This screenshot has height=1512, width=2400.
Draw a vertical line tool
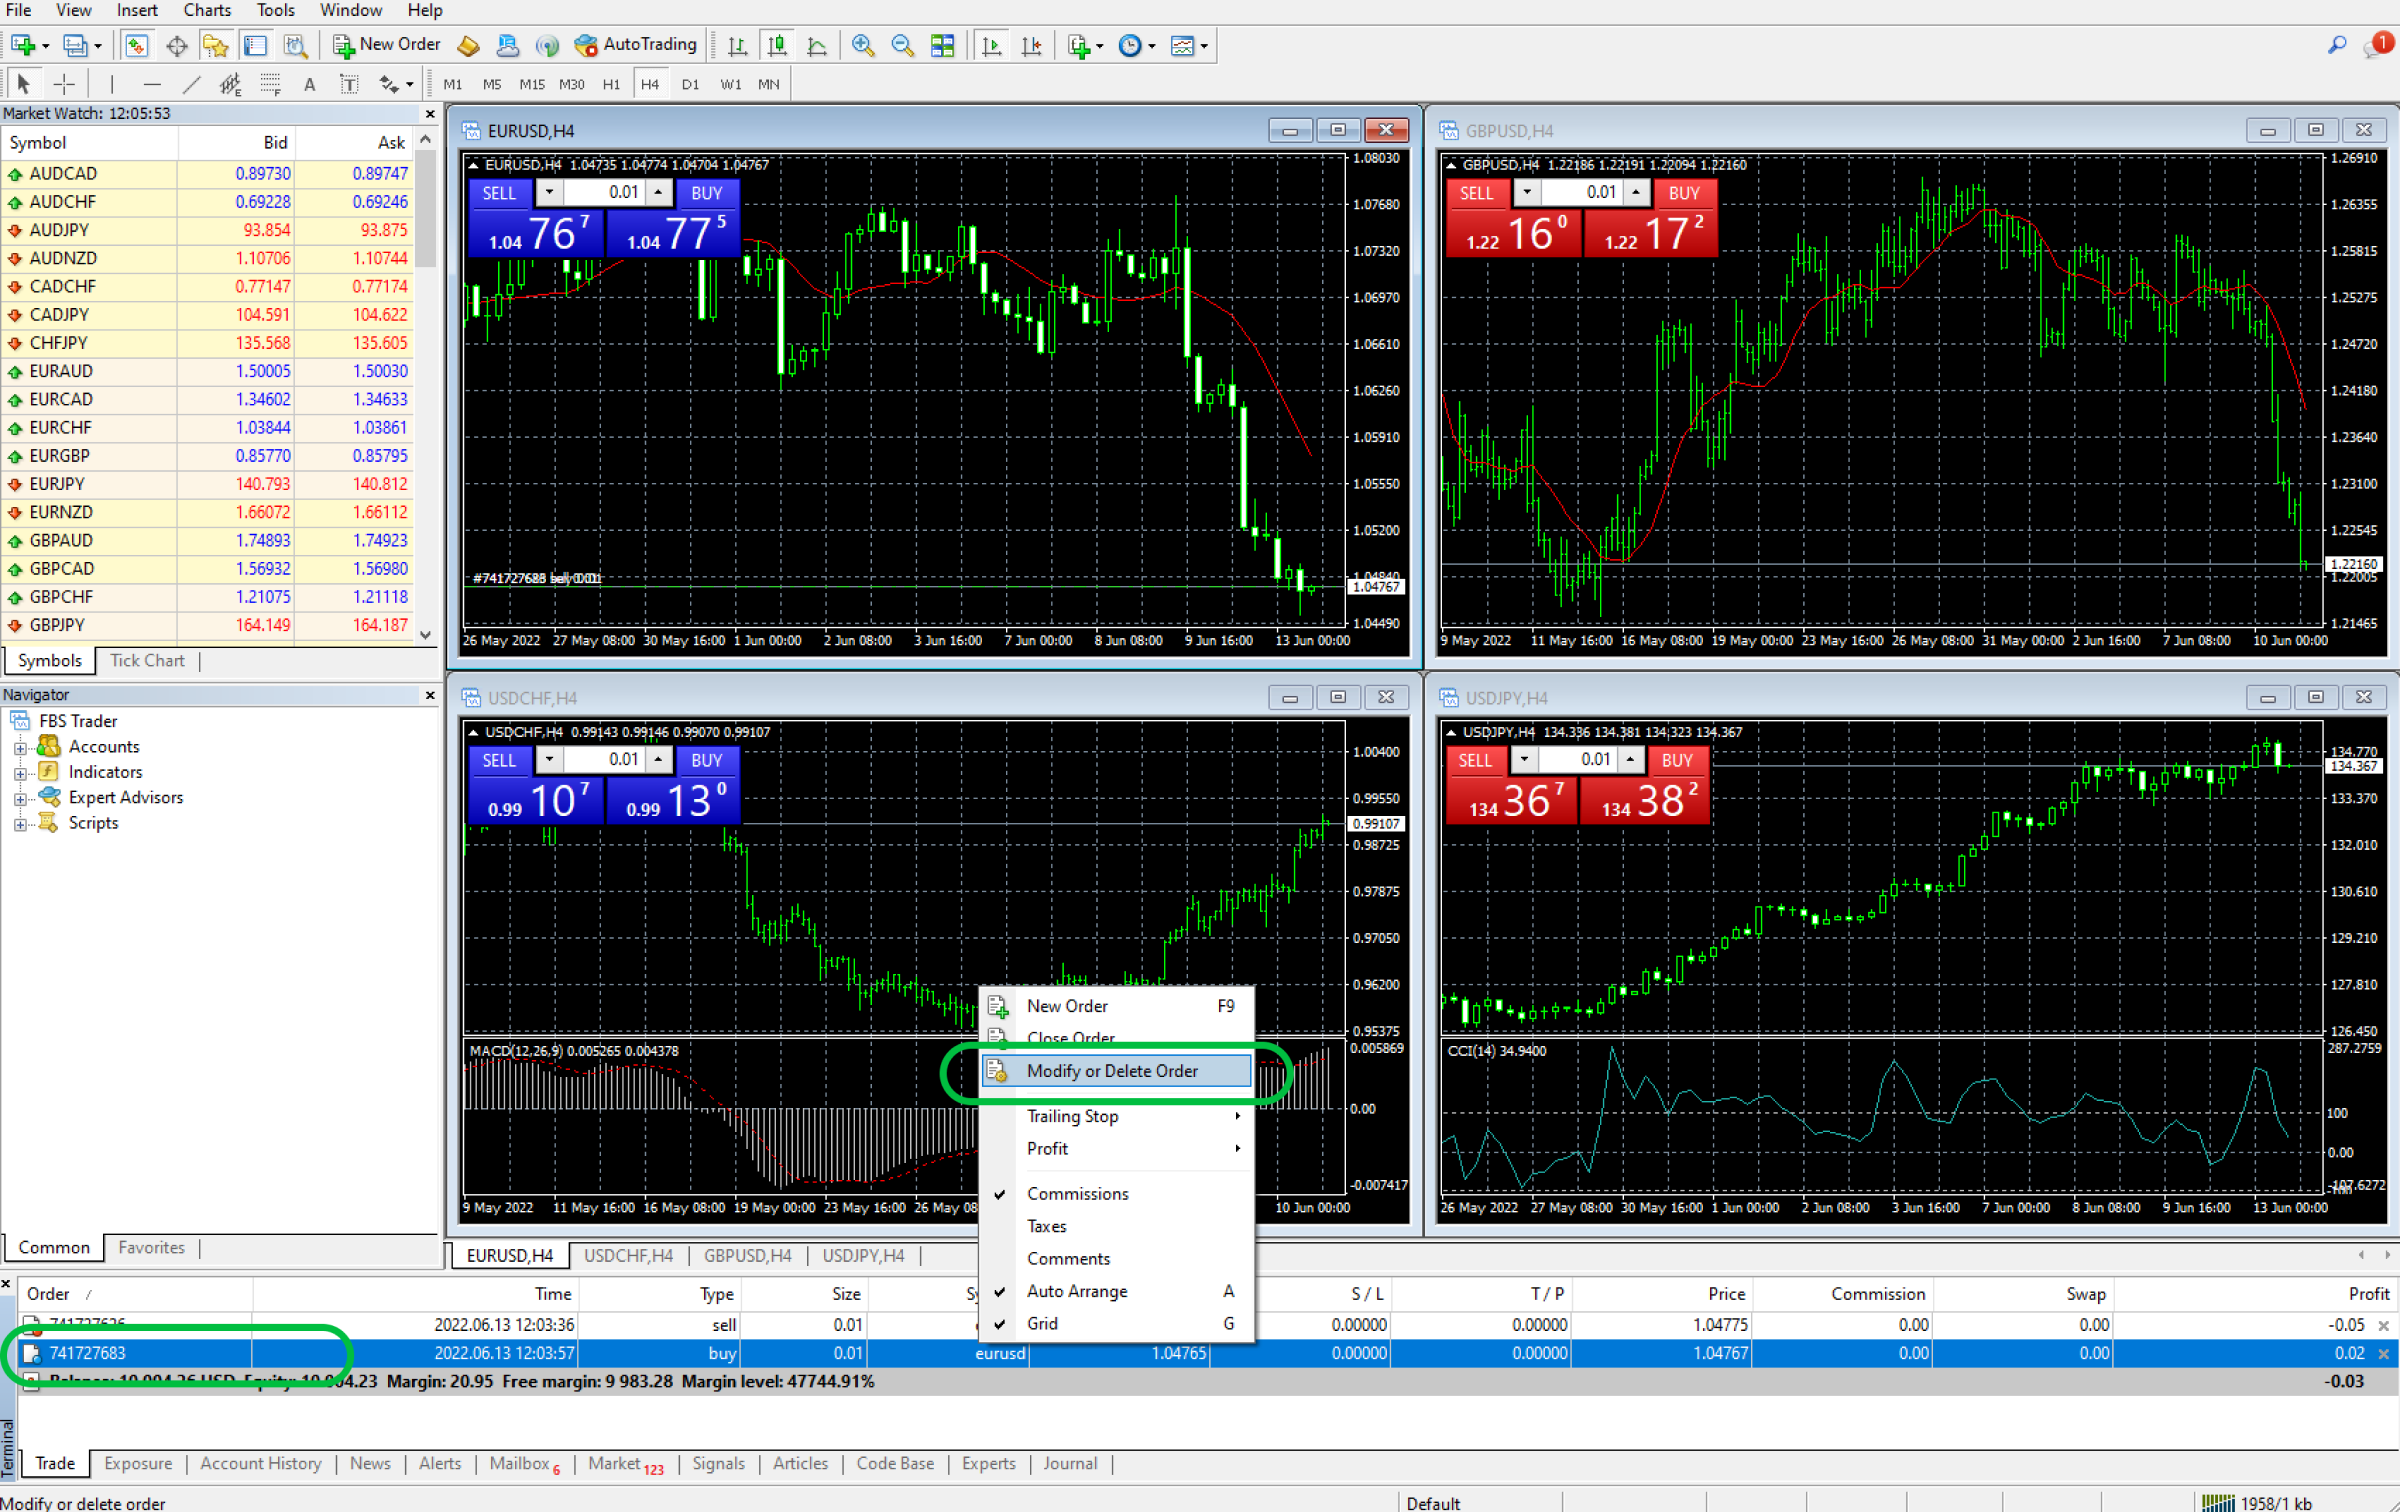tap(111, 84)
